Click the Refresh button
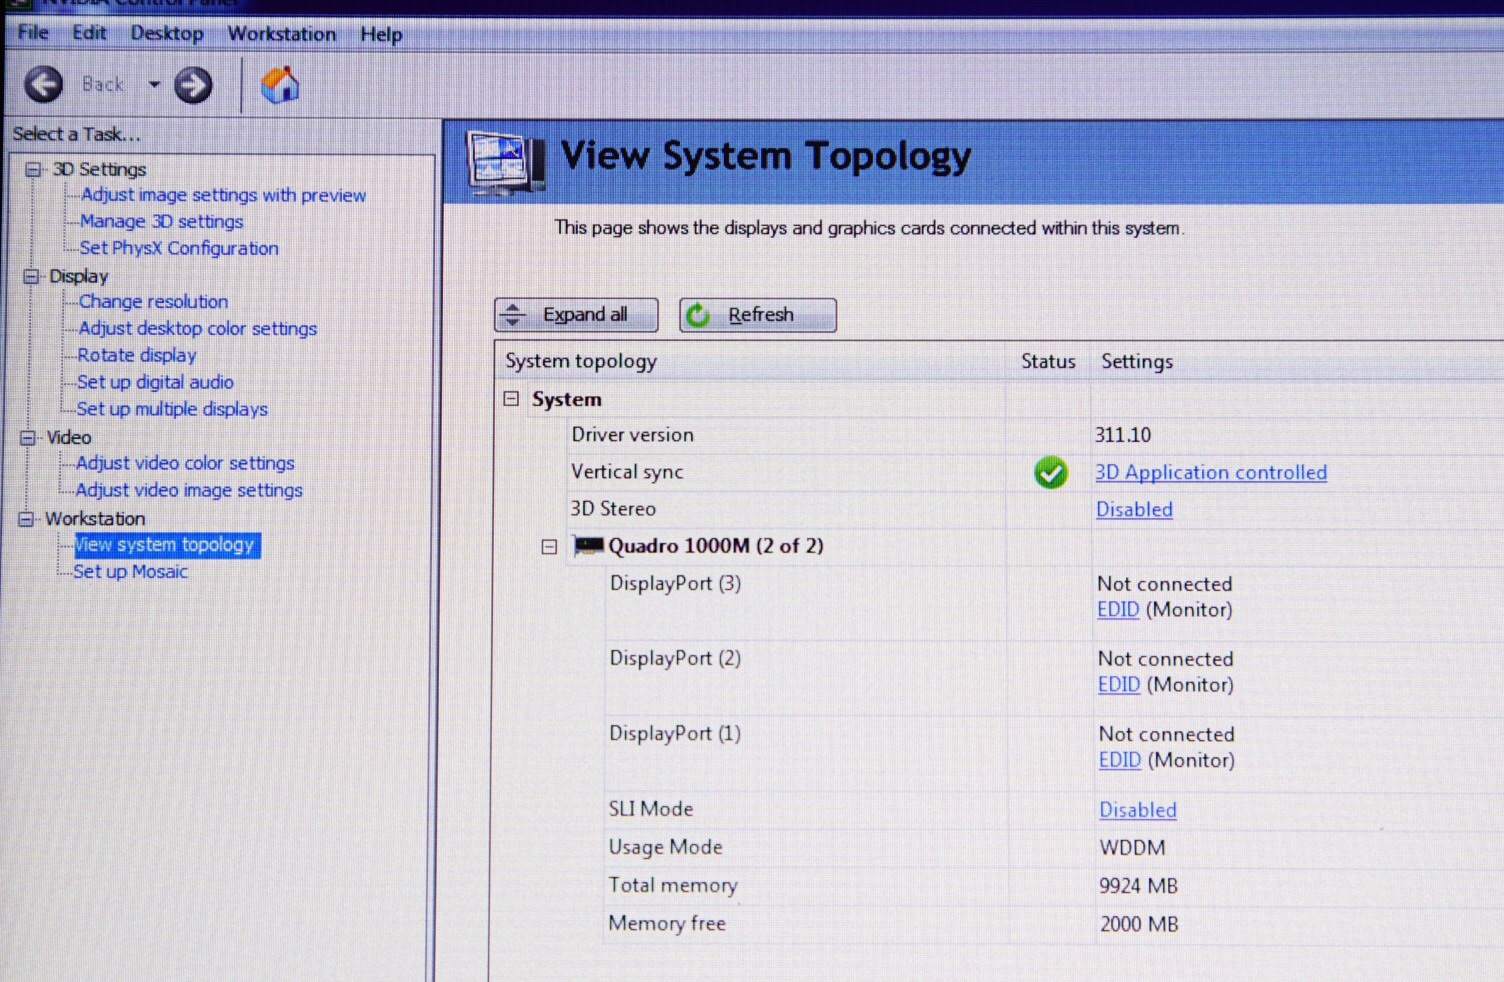 click(758, 315)
